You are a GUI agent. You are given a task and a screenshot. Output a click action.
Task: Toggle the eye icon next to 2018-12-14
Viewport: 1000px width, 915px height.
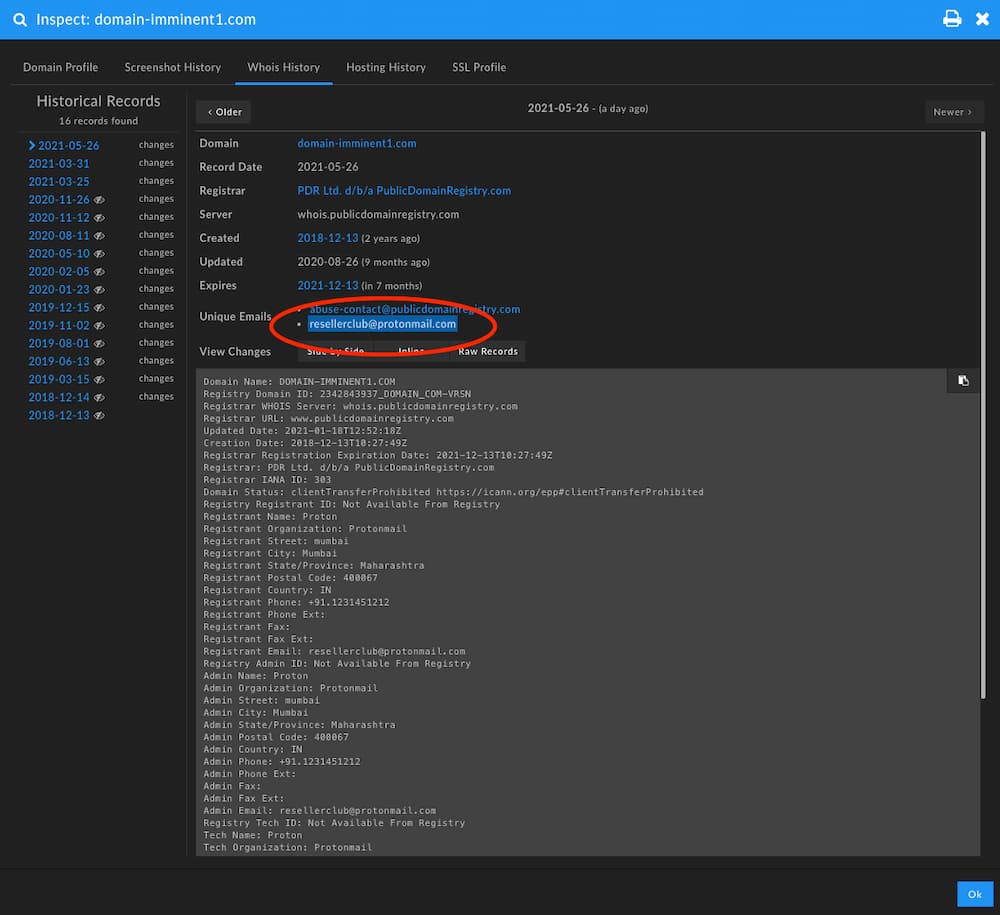(x=101, y=397)
